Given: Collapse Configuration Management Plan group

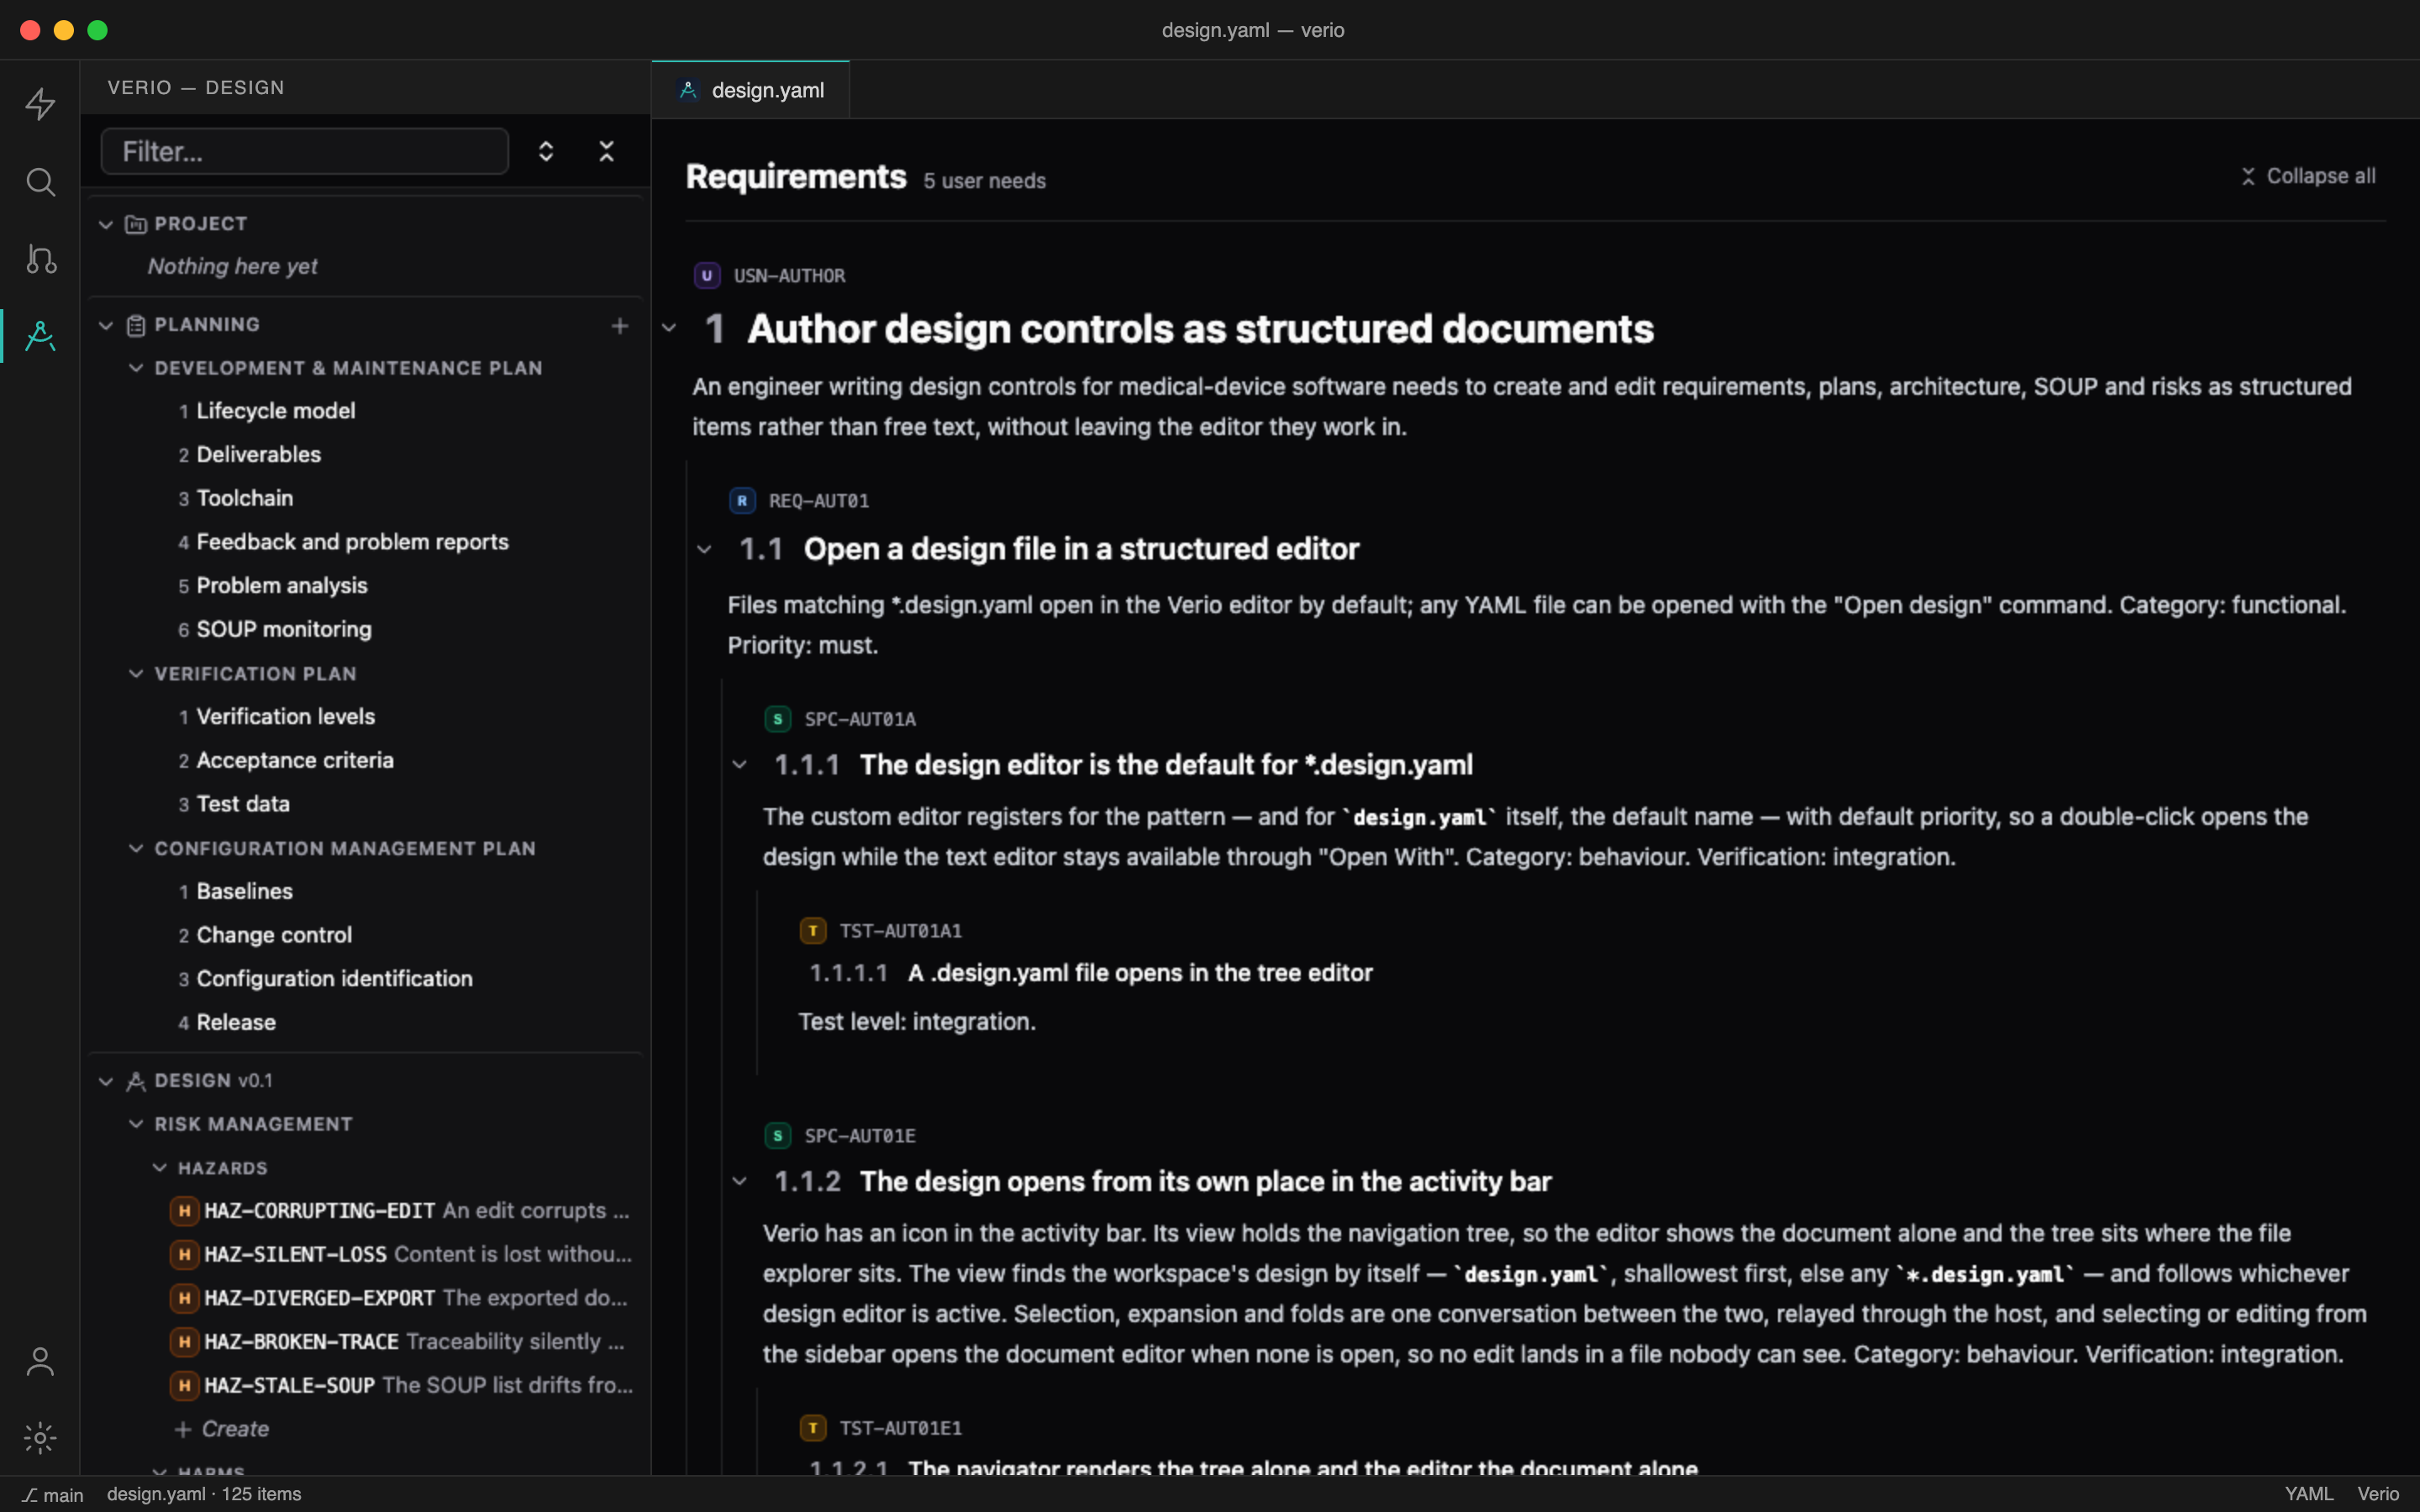Looking at the screenshot, I should (136, 848).
